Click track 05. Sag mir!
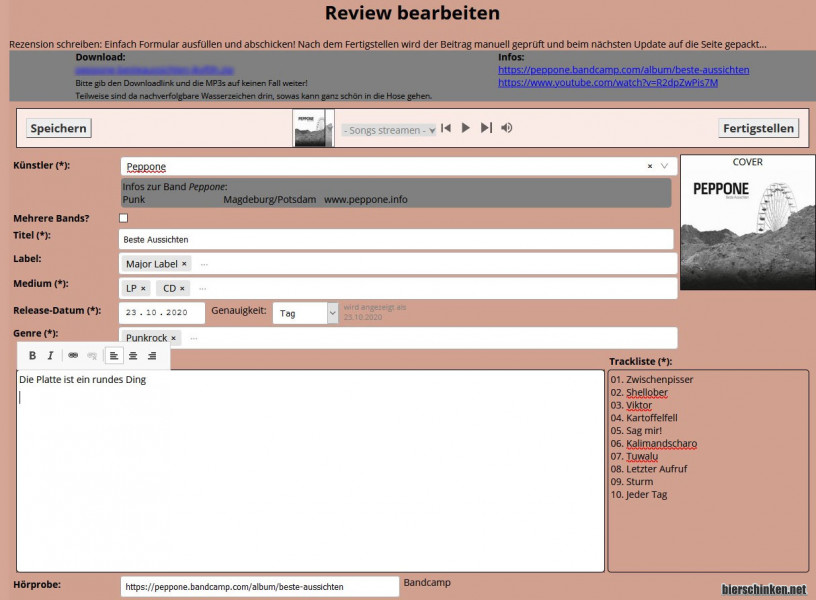 pyautogui.click(x=636, y=431)
